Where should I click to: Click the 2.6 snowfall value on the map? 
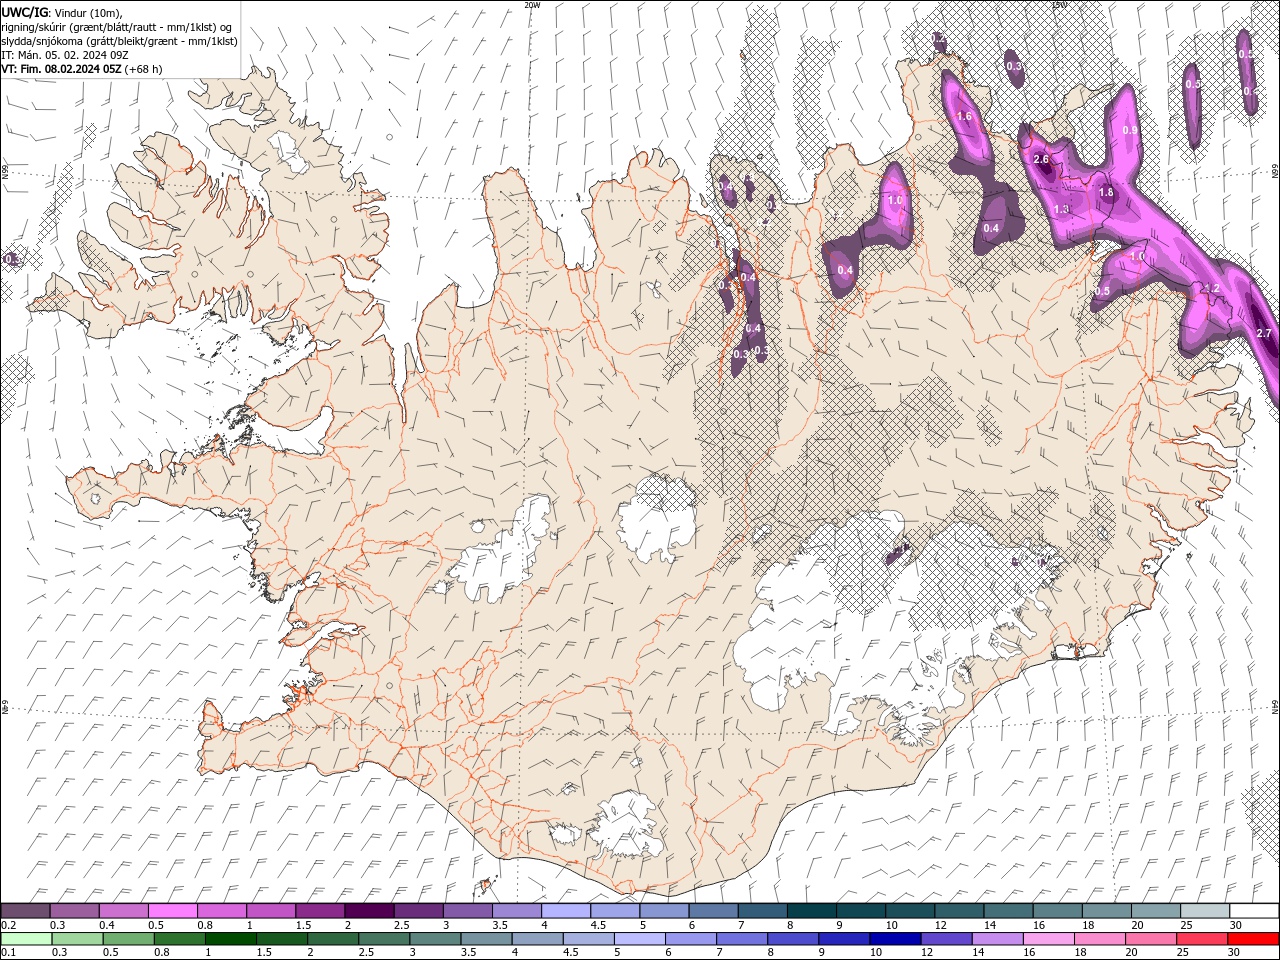click(x=1040, y=160)
